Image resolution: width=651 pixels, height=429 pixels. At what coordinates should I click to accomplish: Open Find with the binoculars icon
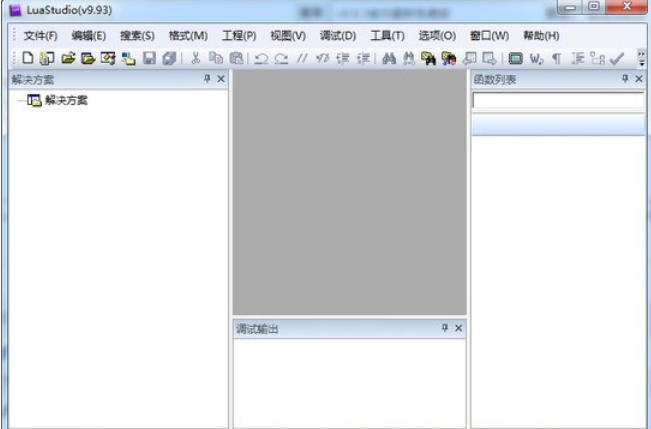click(389, 58)
